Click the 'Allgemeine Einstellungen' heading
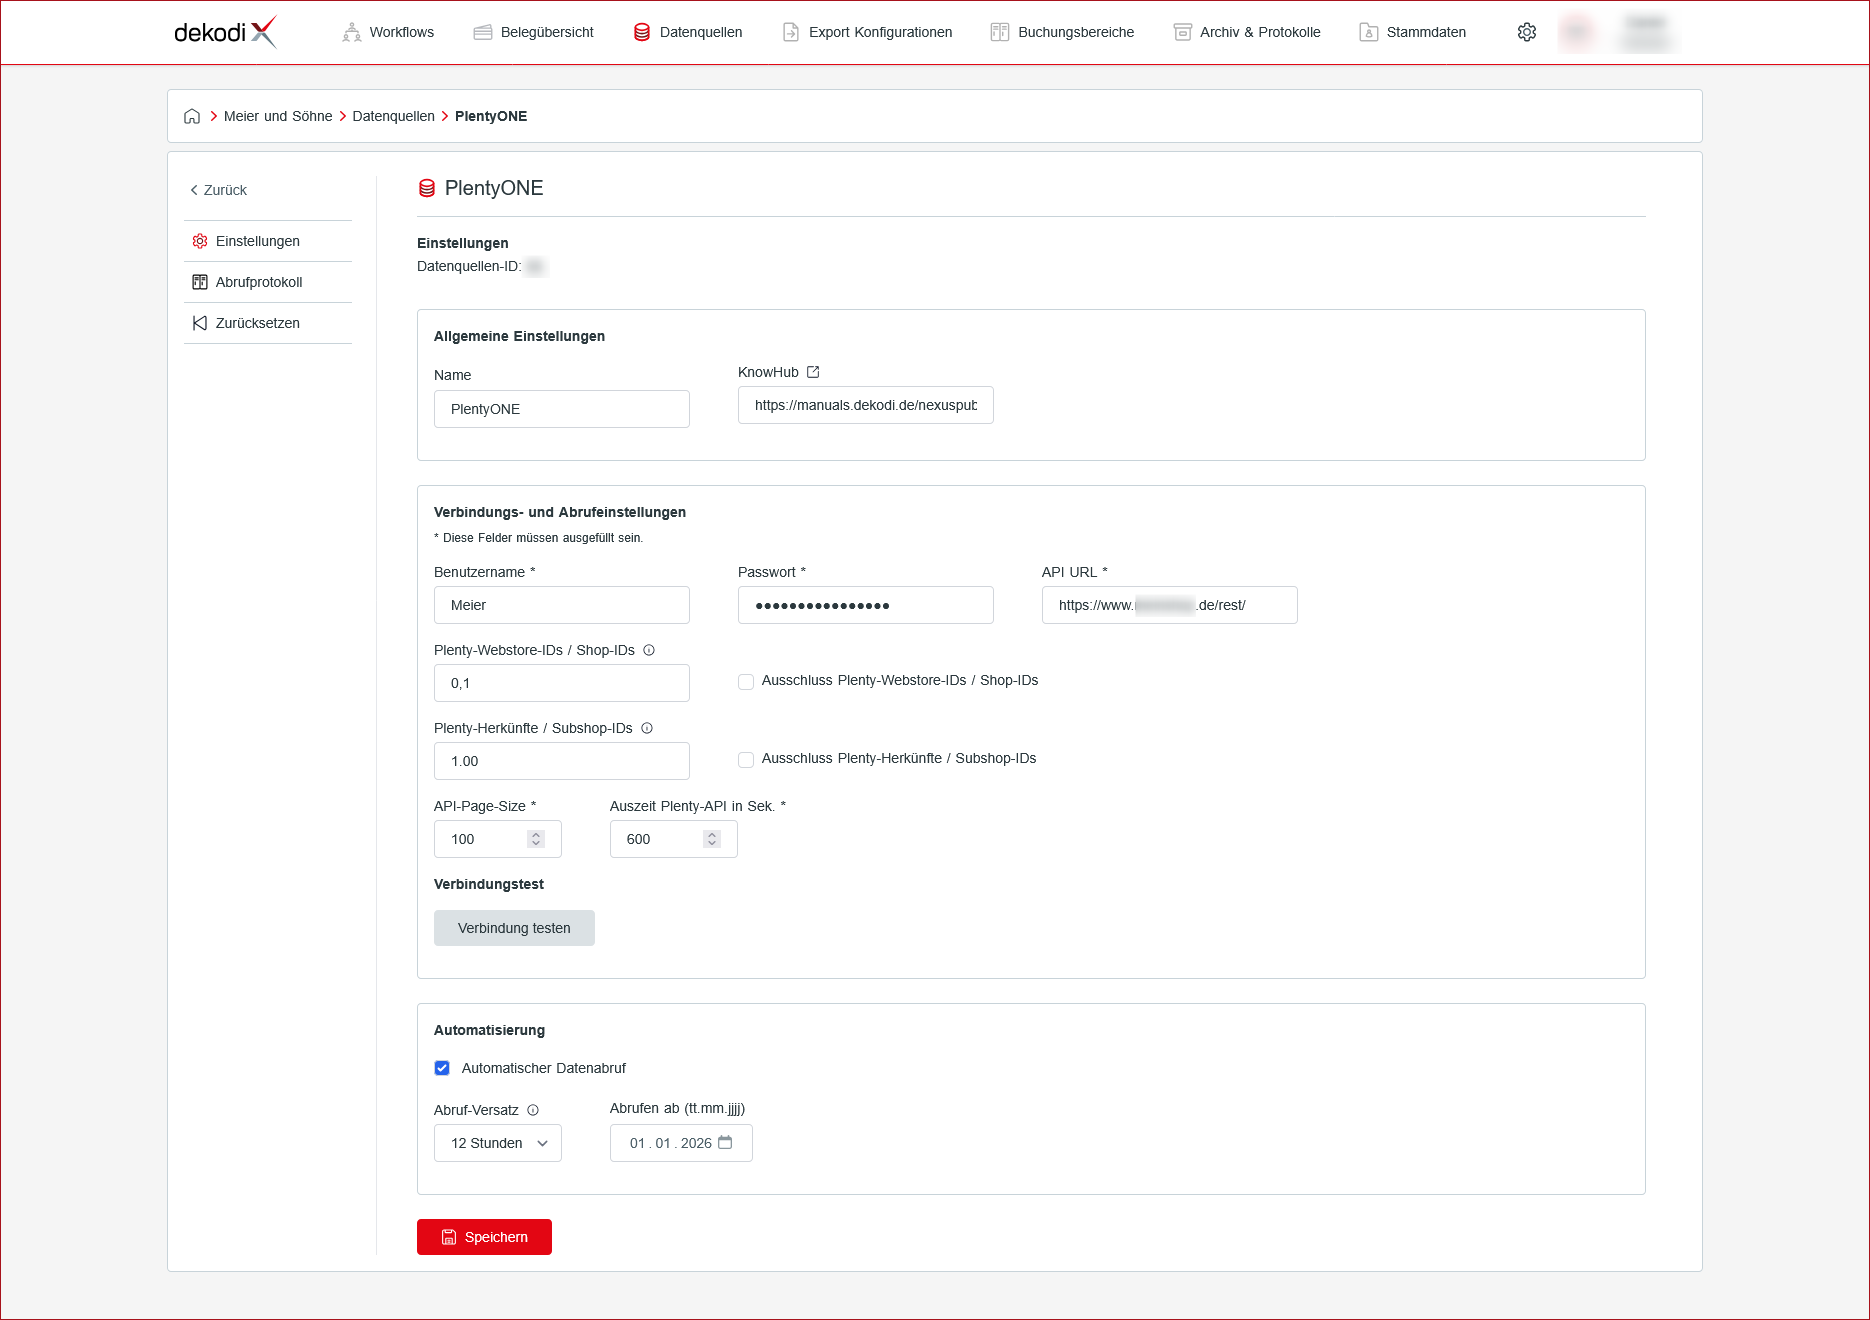Image resolution: width=1870 pixels, height=1320 pixels. [x=519, y=336]
